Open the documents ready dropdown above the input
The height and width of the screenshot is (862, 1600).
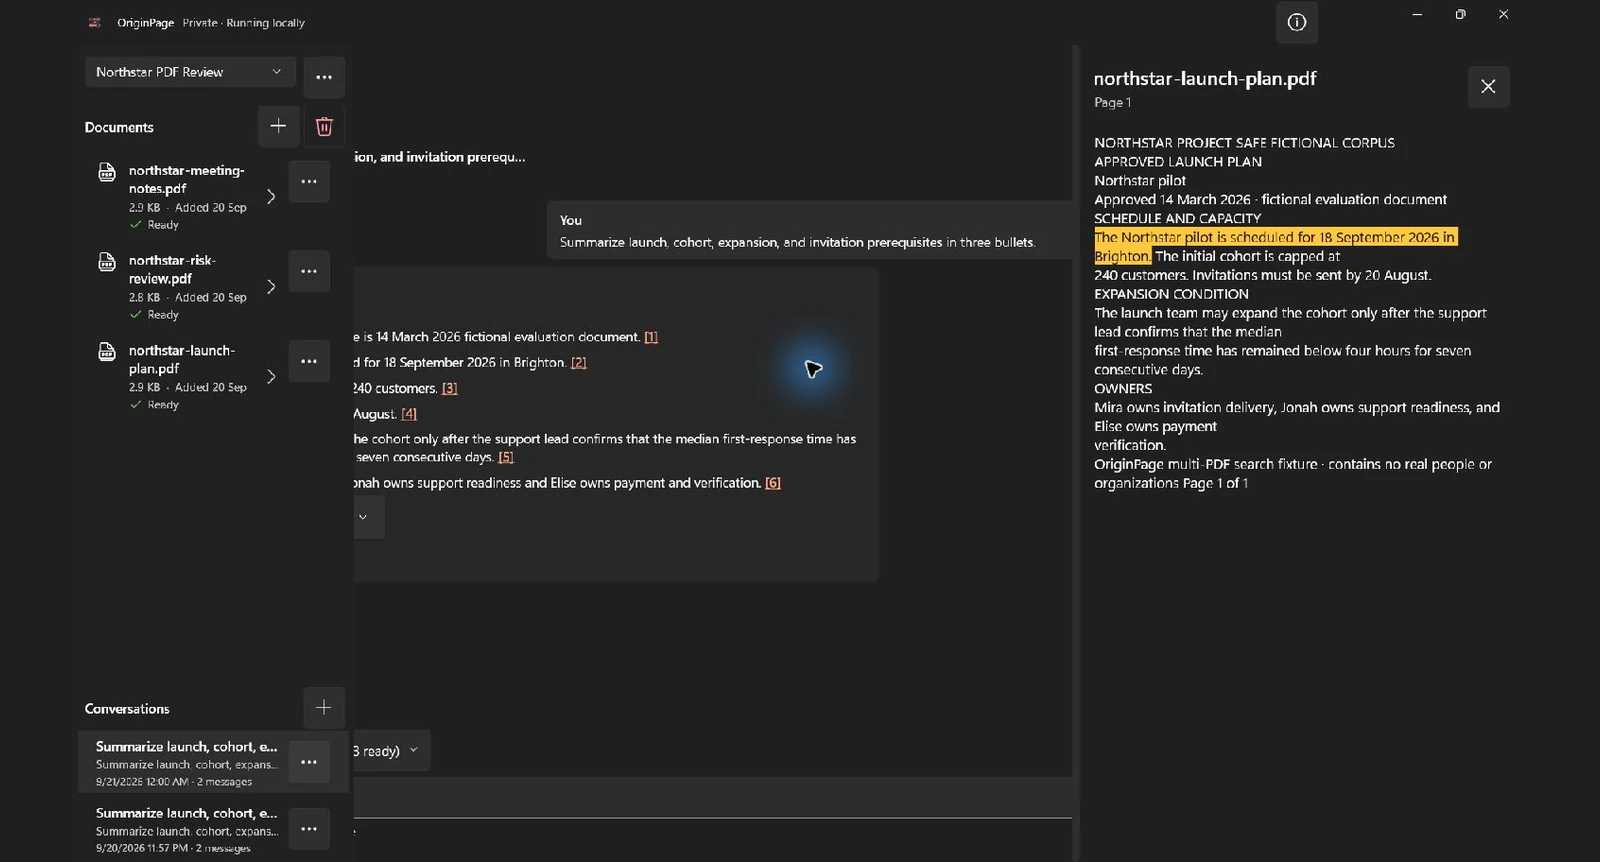391,750
